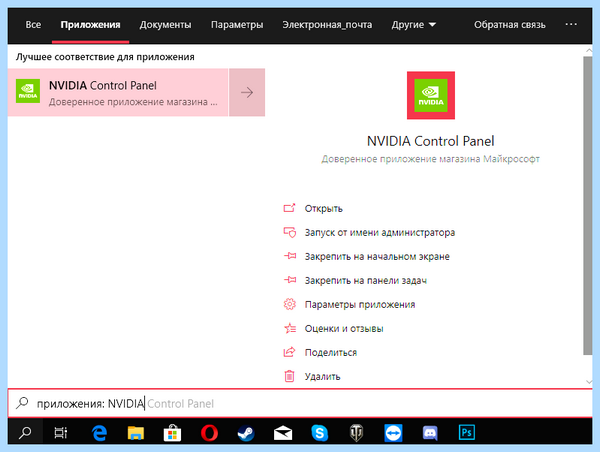Click the small NVIDIA icon in results list
Screen dimensions: 600x452
point(28,91)
